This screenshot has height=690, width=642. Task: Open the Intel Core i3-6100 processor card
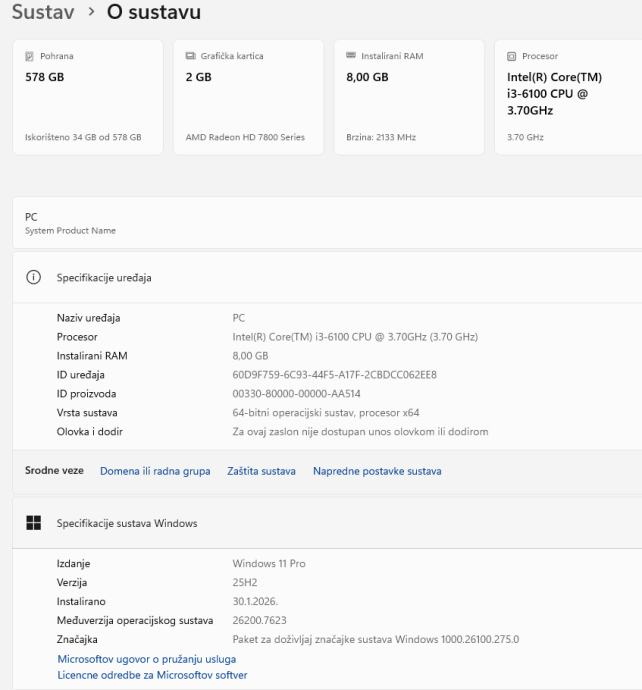click(x=566, y=98)
